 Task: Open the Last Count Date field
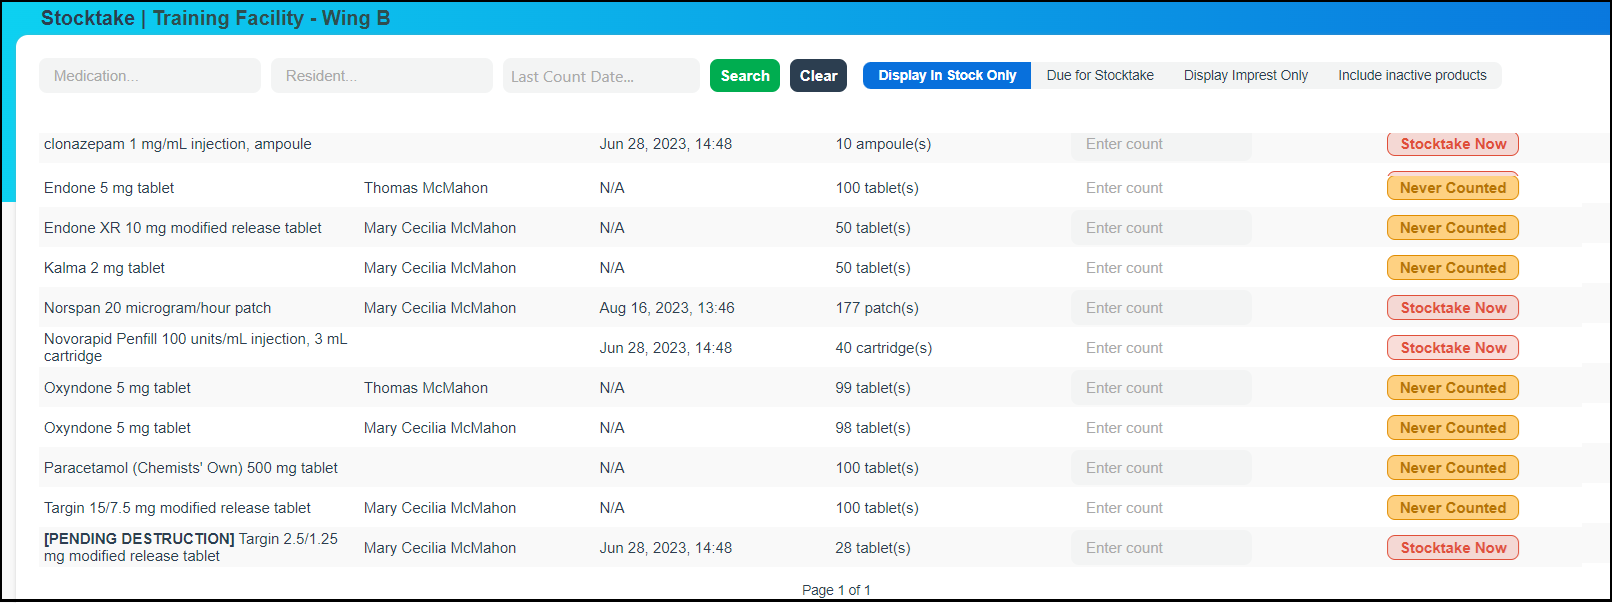coord(601,76)
